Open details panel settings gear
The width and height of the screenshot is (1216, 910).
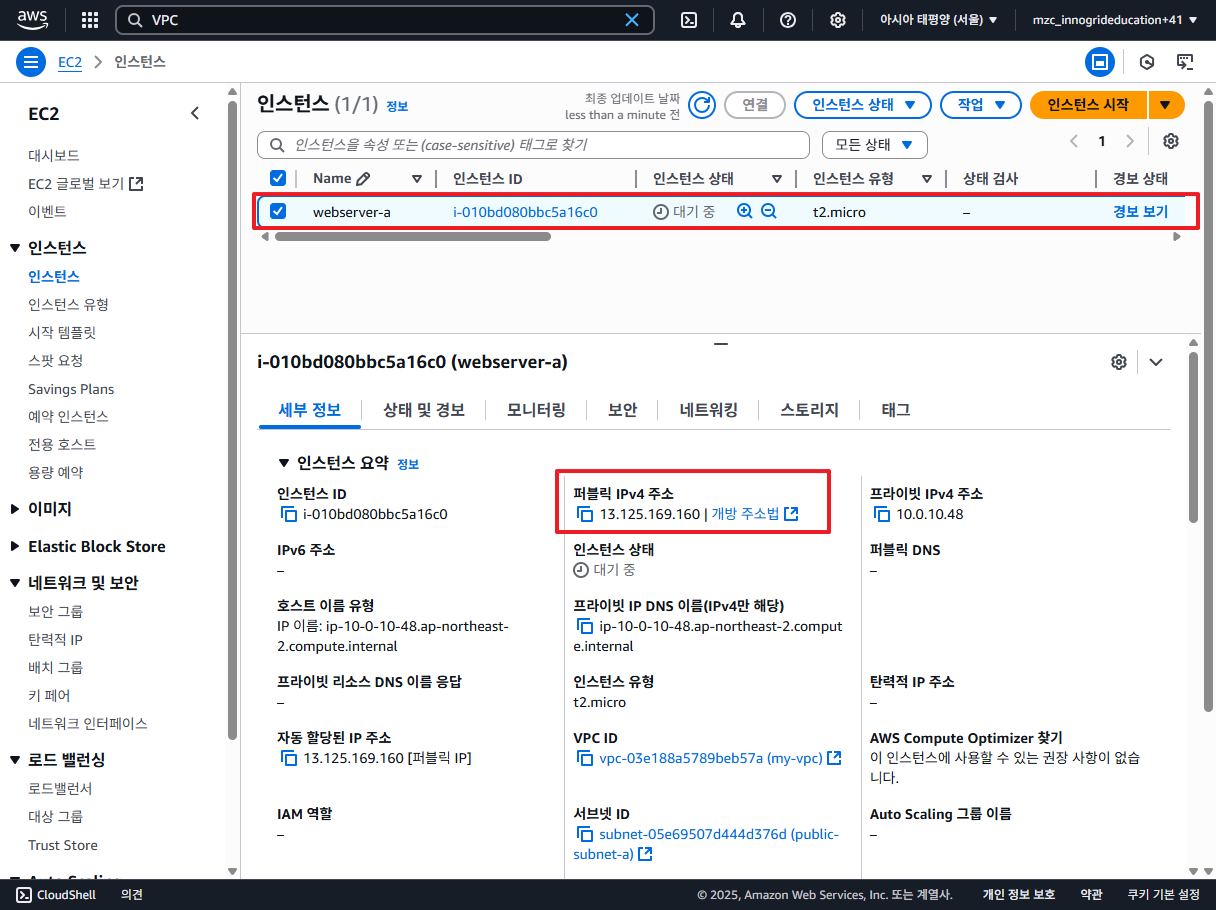point(1119,362)
